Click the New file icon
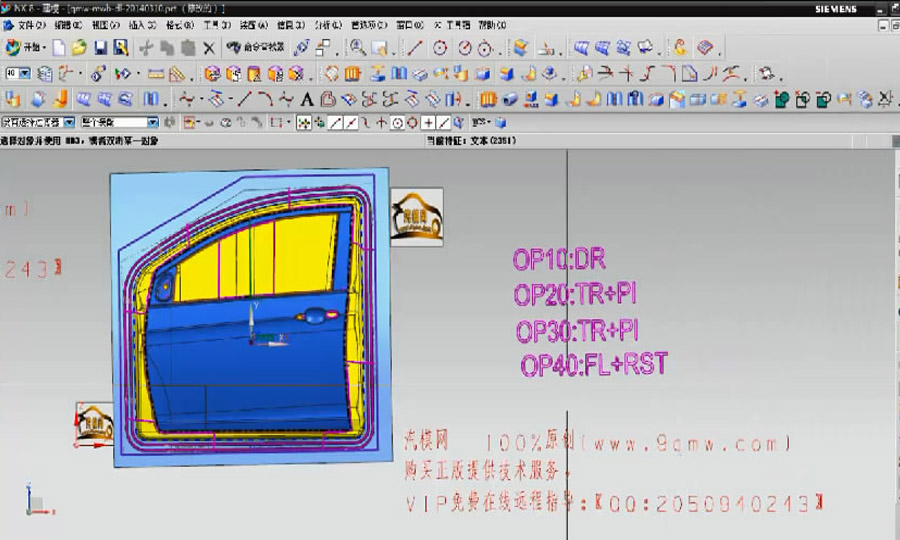 (x=59, y=47)
